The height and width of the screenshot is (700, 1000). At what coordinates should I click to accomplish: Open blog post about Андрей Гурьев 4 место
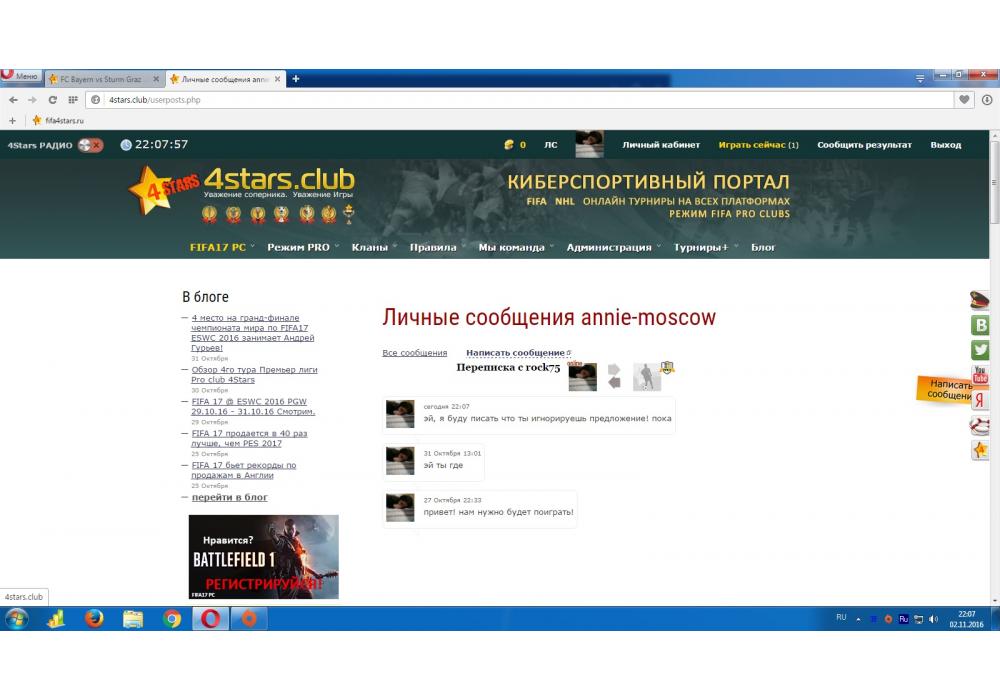point(253,333)
